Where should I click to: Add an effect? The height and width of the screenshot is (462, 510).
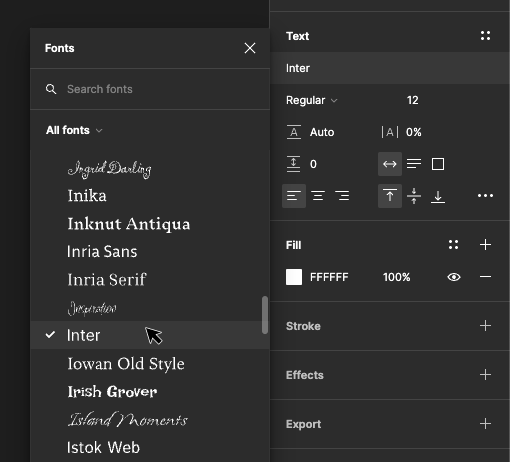[x=485, y=375]
